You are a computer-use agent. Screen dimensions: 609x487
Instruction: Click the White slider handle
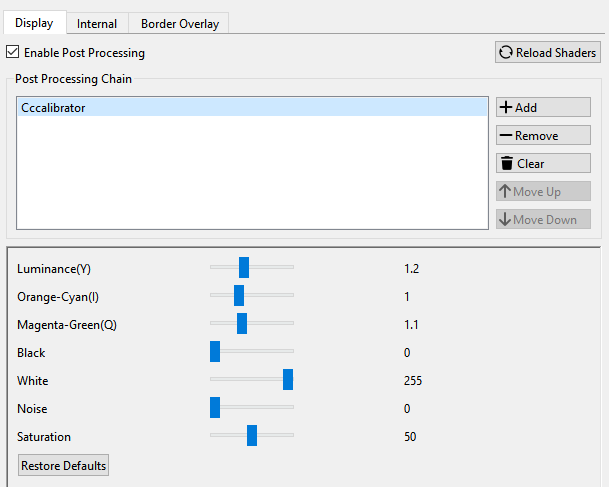[288, 379]
